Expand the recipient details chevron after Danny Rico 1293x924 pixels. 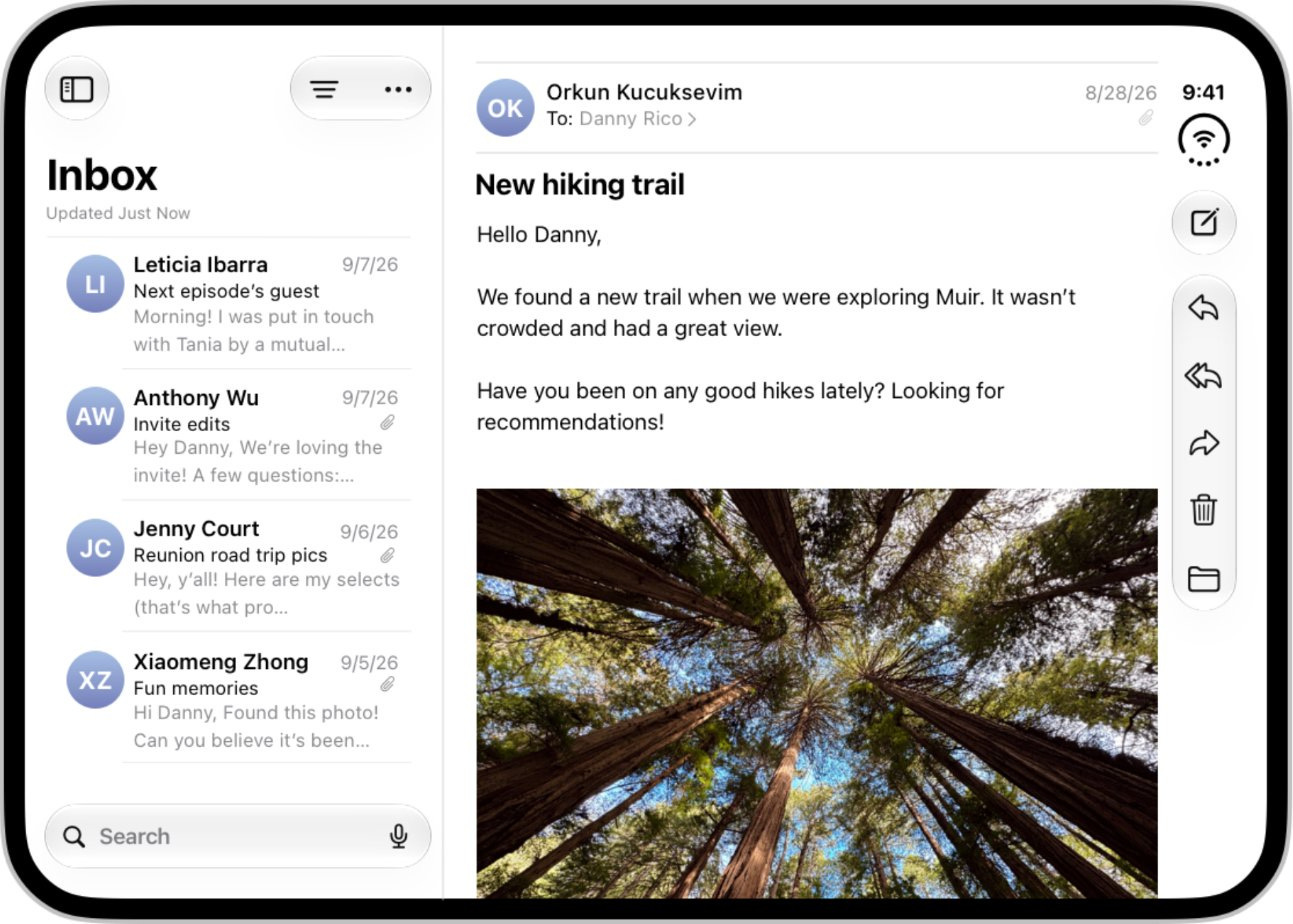point(692,119)
